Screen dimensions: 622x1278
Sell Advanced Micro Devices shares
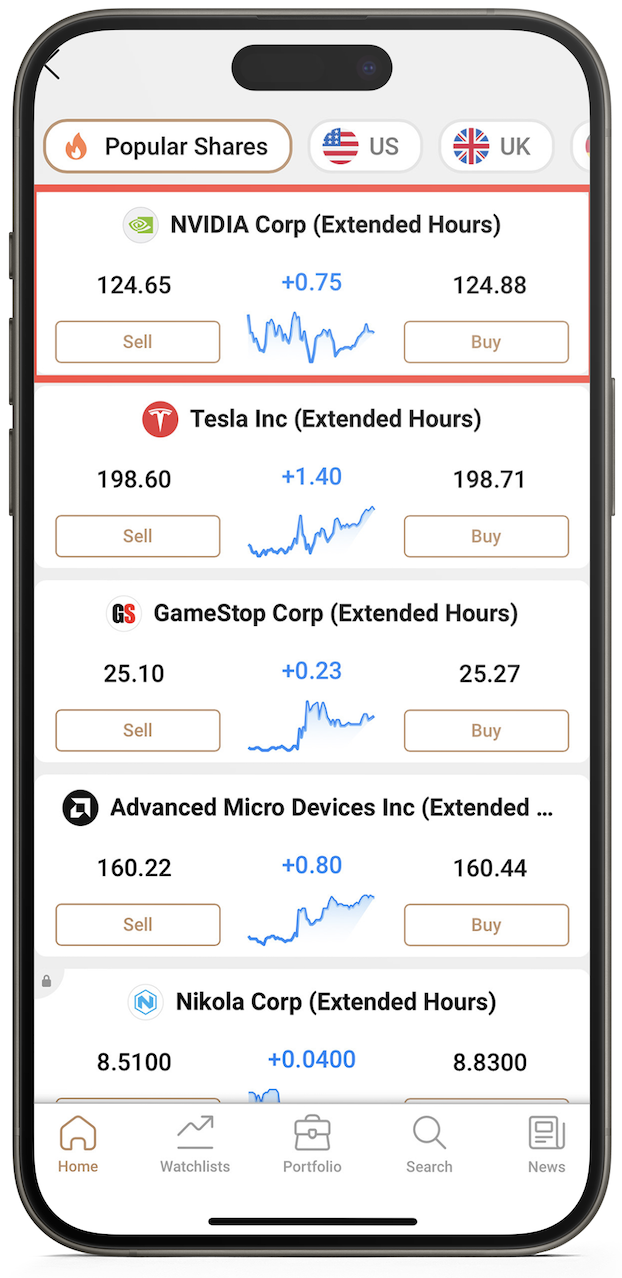137,924
